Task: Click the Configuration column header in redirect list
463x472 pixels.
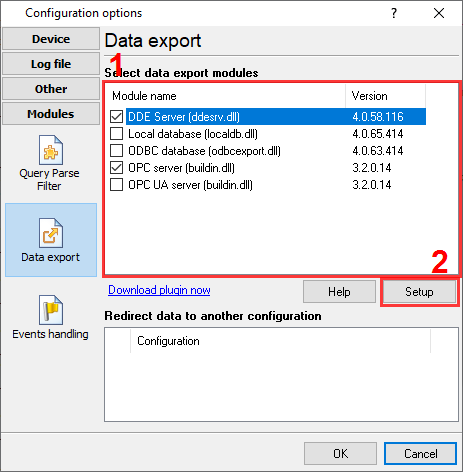Action: pyautogui.click(x=280, y=341)
